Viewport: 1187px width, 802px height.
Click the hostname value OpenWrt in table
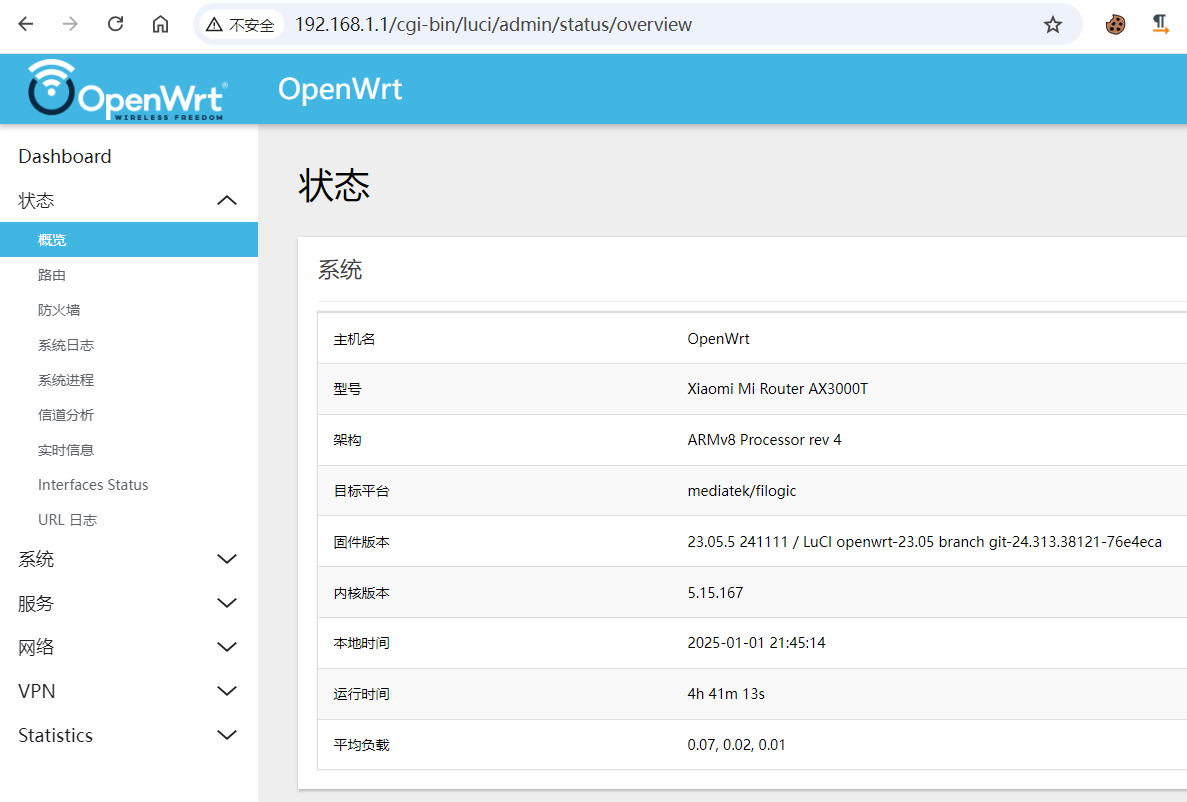click(x=718, y=339)
